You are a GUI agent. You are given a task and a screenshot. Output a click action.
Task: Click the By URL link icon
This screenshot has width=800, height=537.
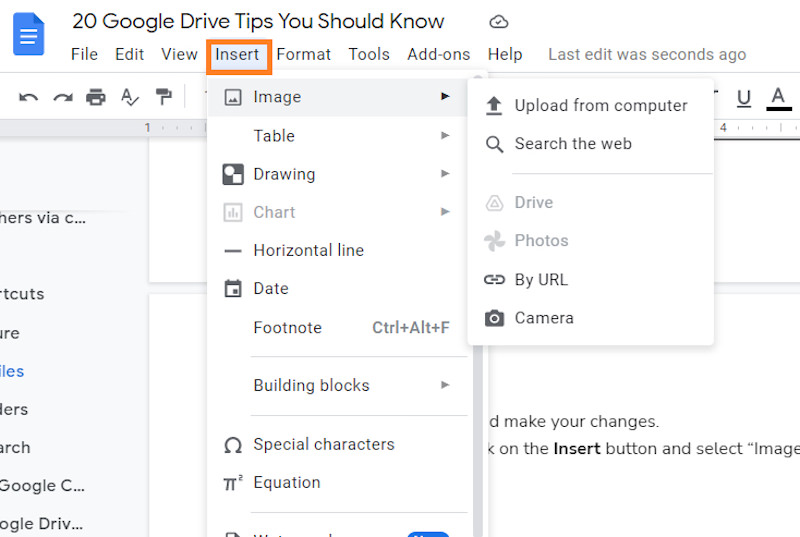(x=494, y=279)
